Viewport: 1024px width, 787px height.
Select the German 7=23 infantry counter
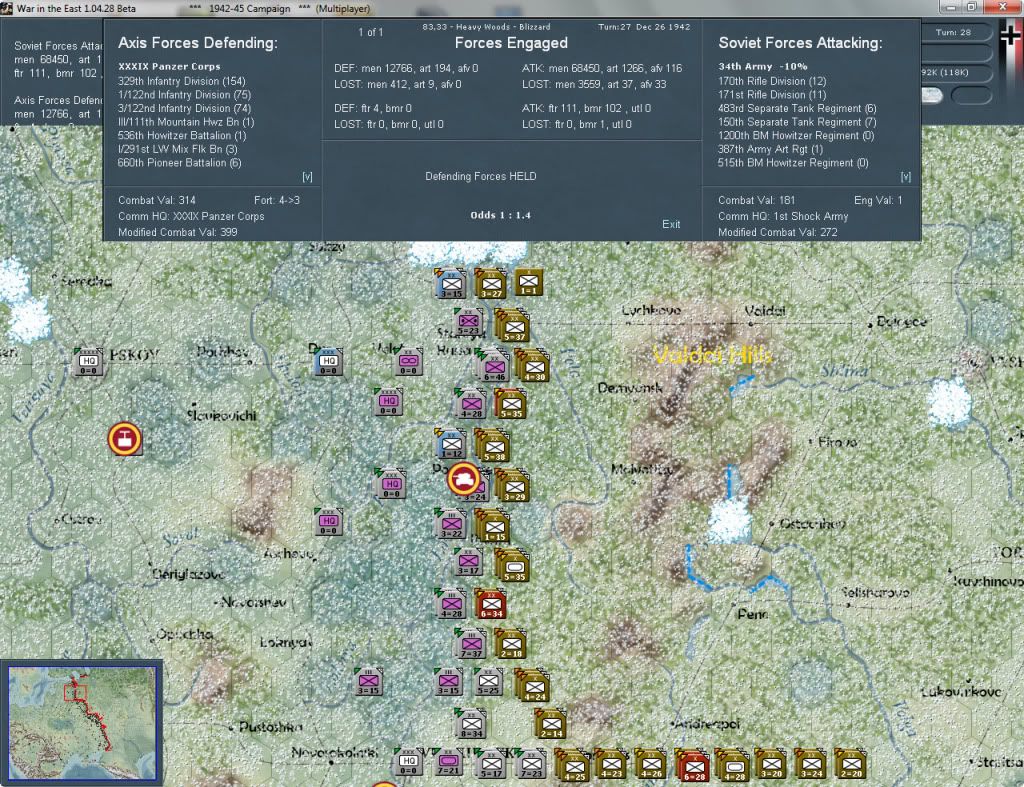(x=531, y=763)
